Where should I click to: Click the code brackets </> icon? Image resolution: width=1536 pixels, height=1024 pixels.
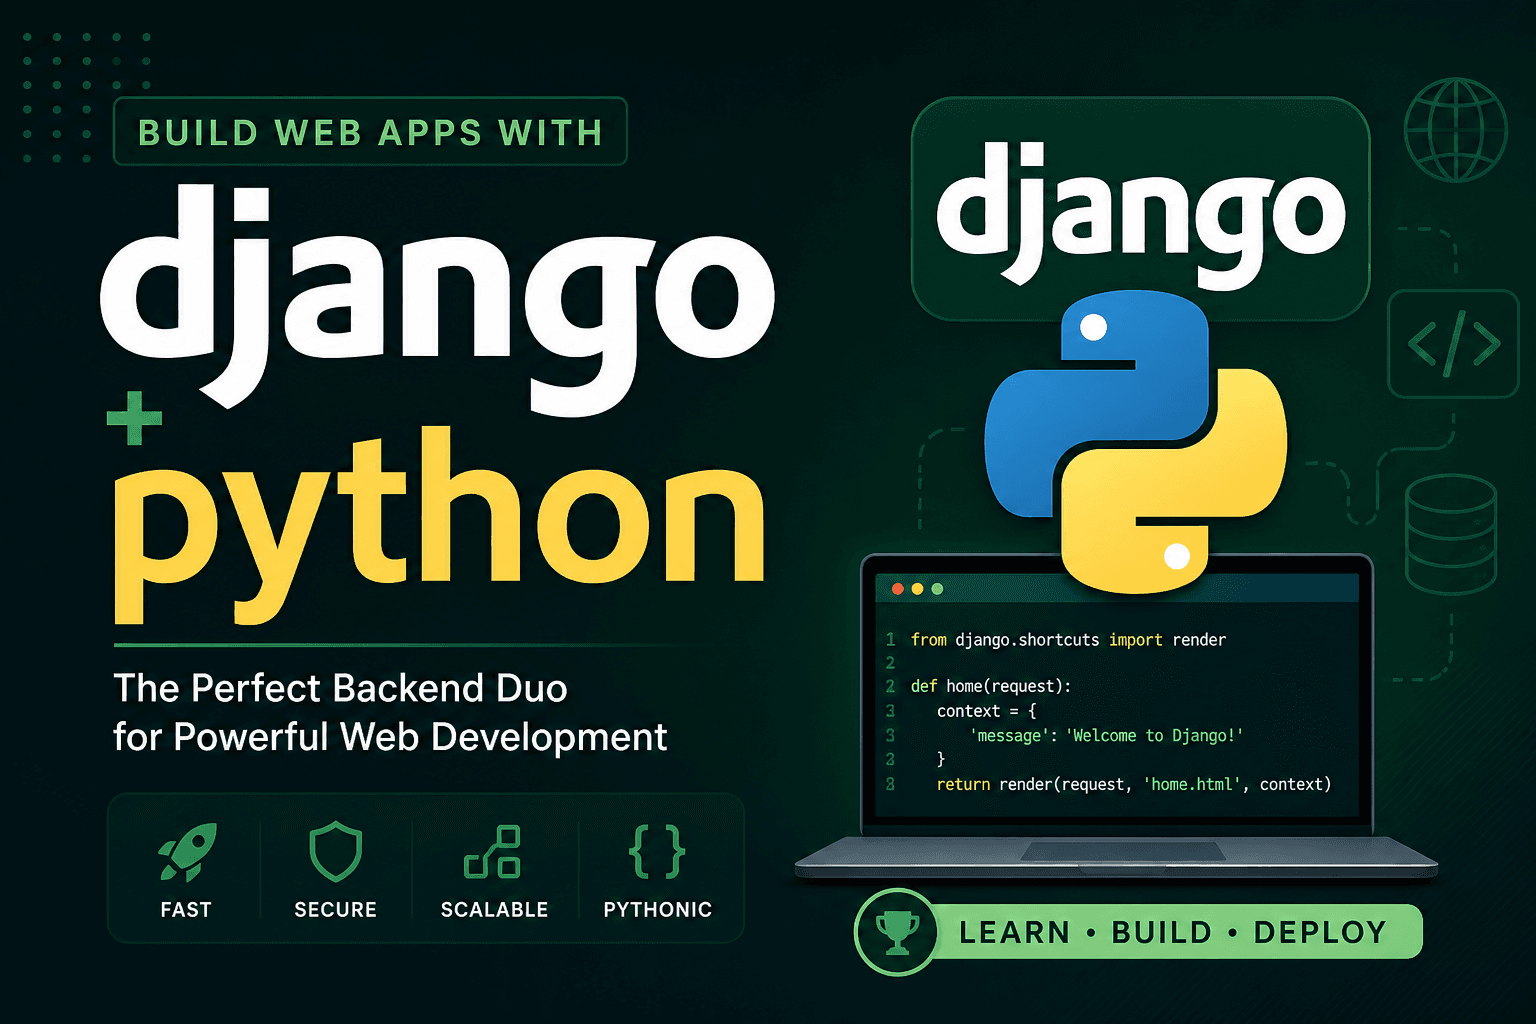[x=1454, y=343]
